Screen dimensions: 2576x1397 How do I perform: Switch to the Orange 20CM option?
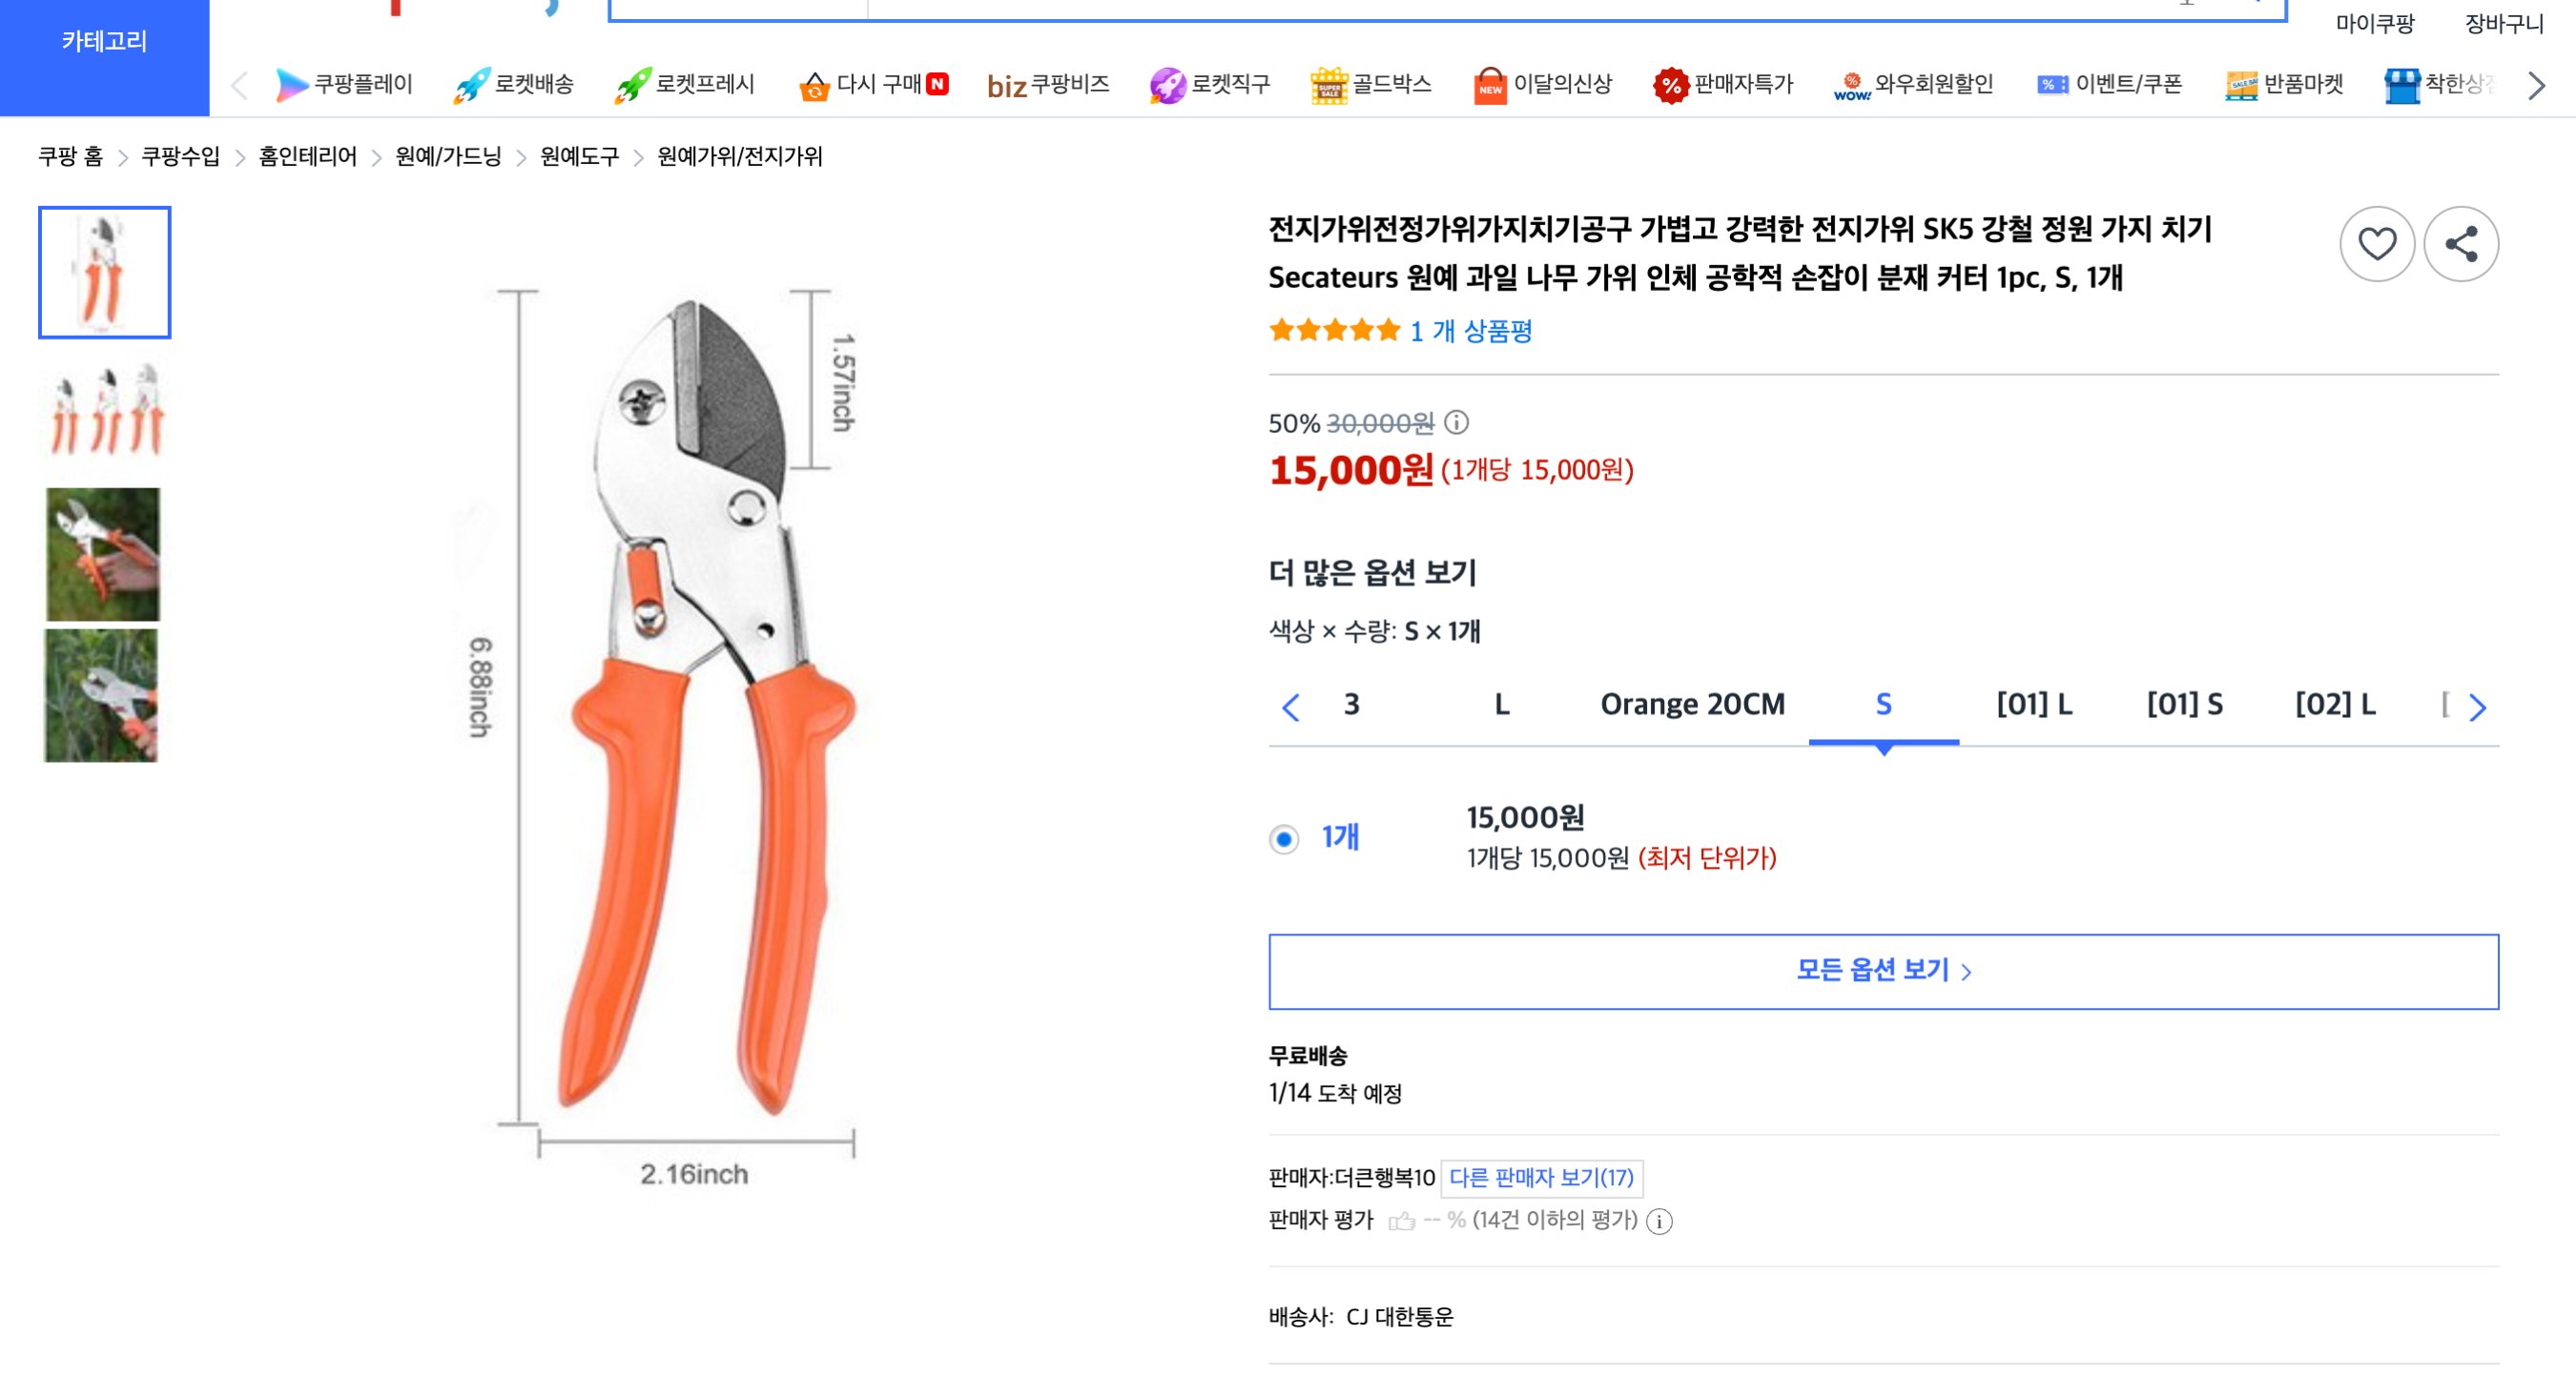(x=1693, y=705)
